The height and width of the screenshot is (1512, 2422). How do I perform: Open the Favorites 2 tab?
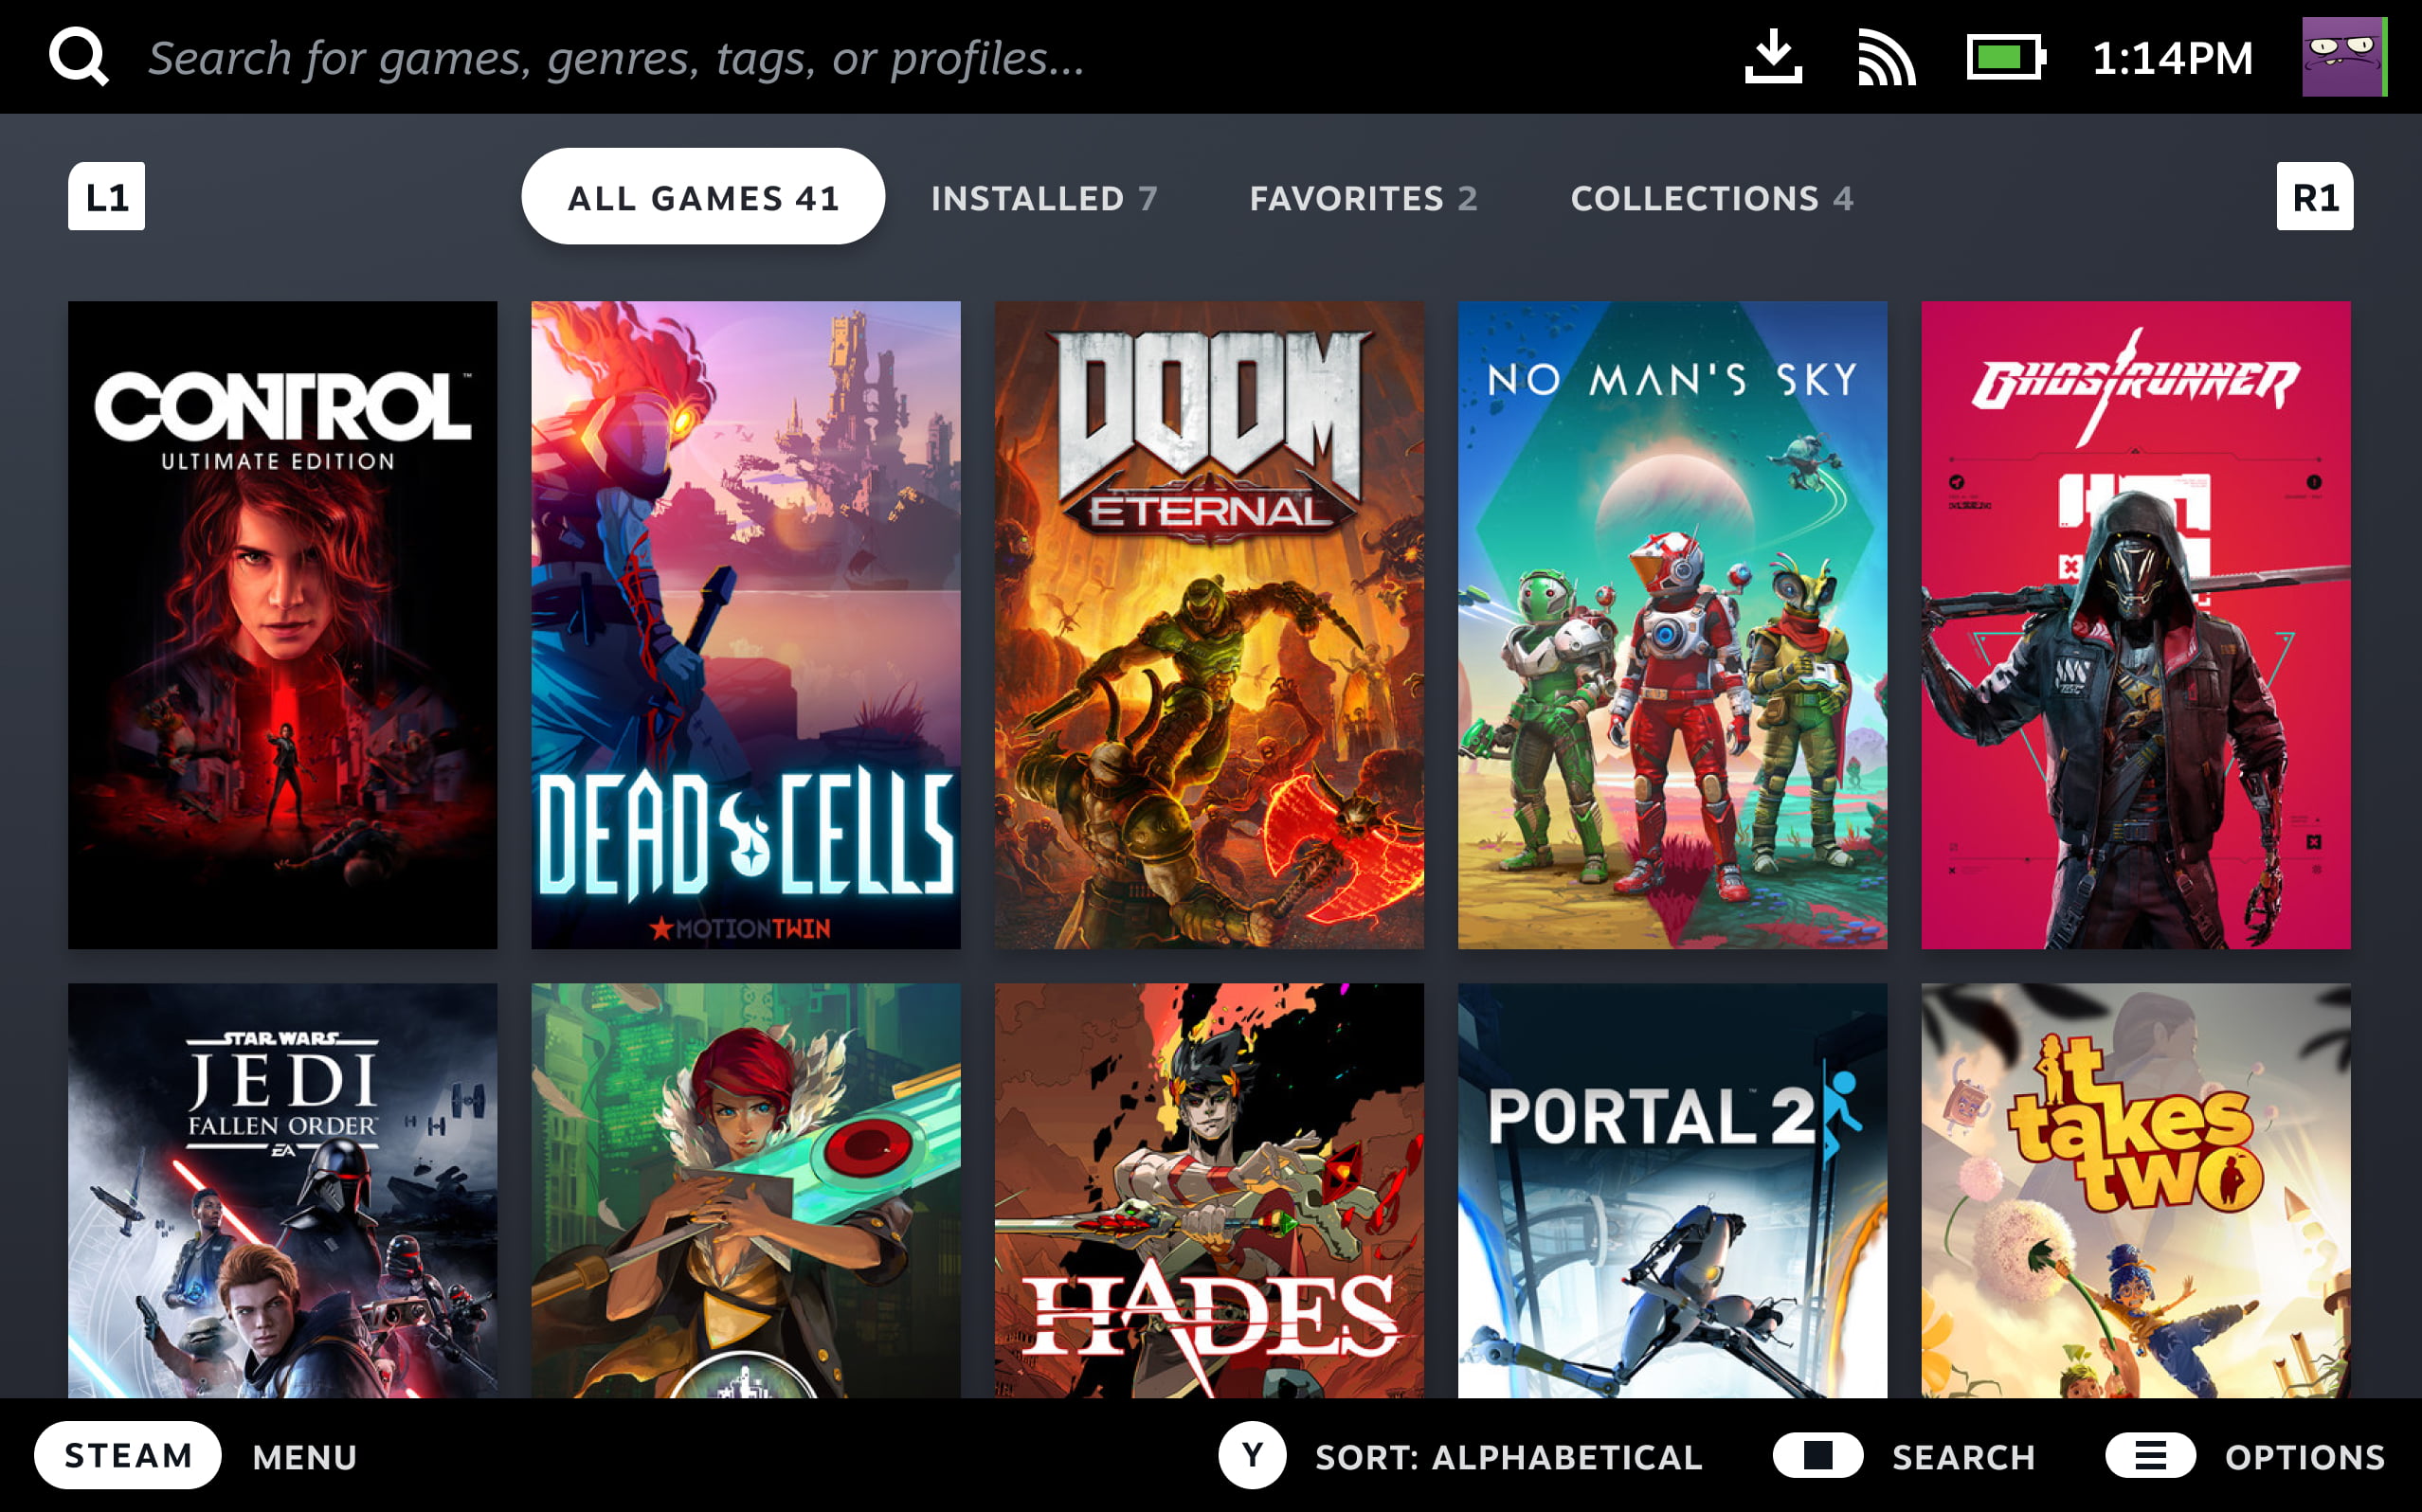click(1363, 198)
